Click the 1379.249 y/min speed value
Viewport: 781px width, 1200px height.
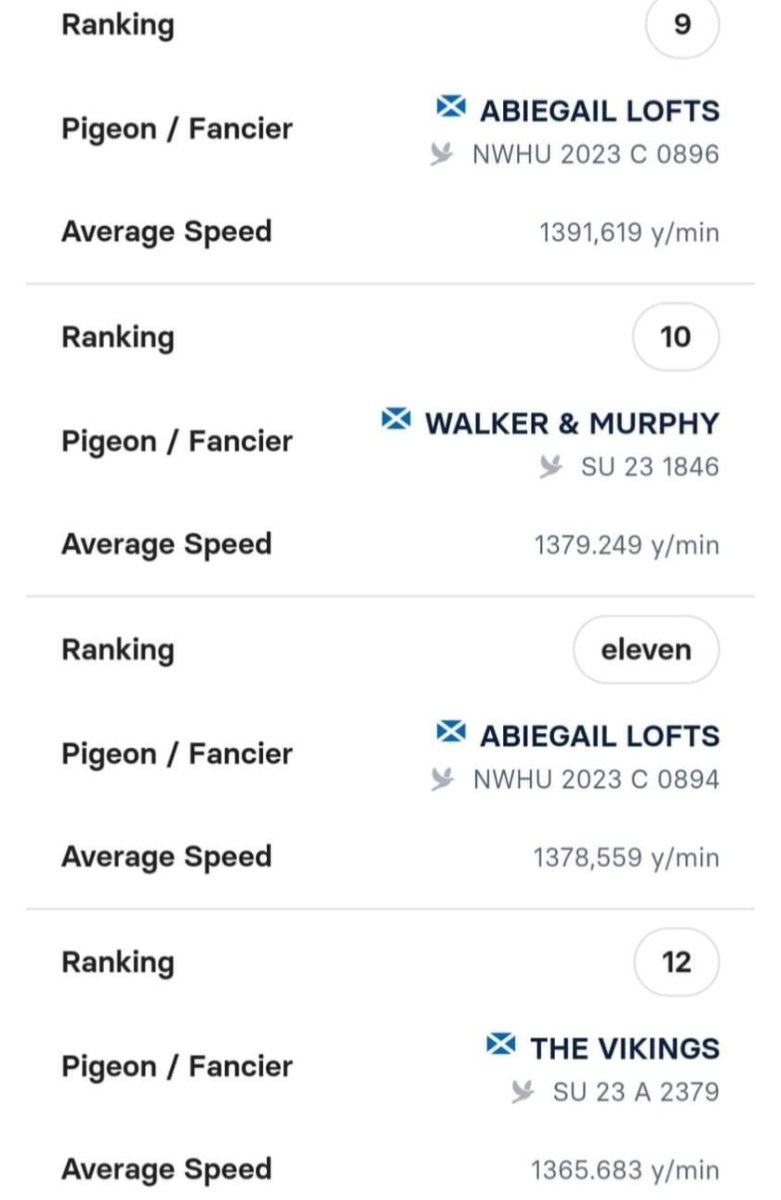[x=627, y=546]
